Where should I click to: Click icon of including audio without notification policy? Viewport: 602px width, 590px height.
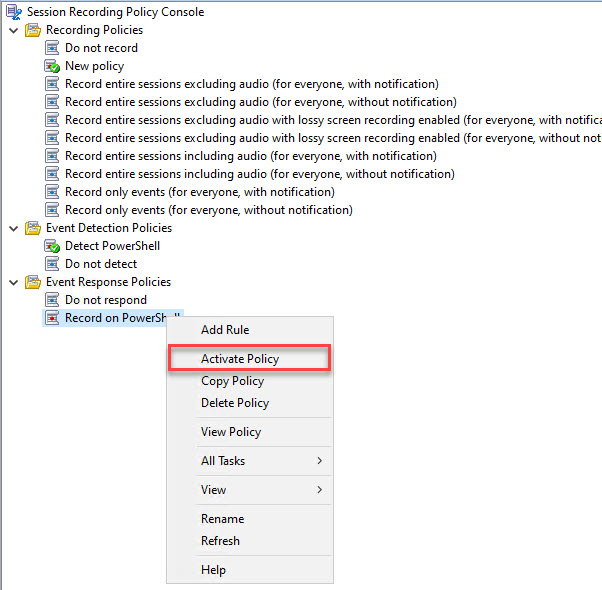[x=52, y=174]
